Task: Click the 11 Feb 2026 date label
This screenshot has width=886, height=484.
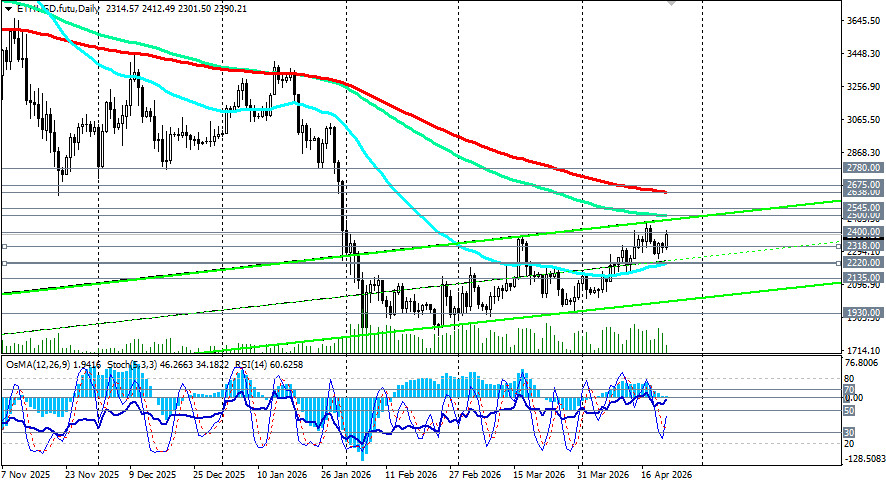Action: tap(410, 474)
